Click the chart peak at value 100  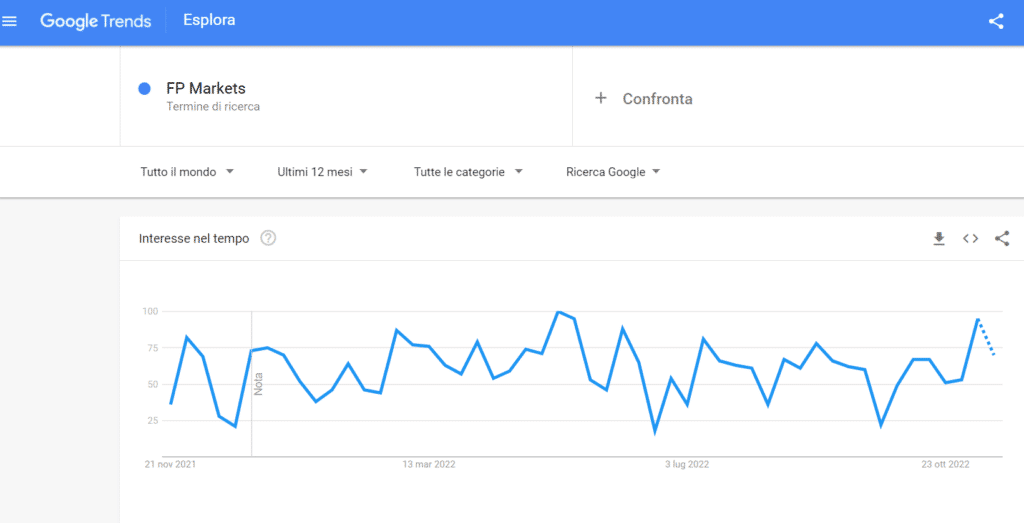pos(558,311)
